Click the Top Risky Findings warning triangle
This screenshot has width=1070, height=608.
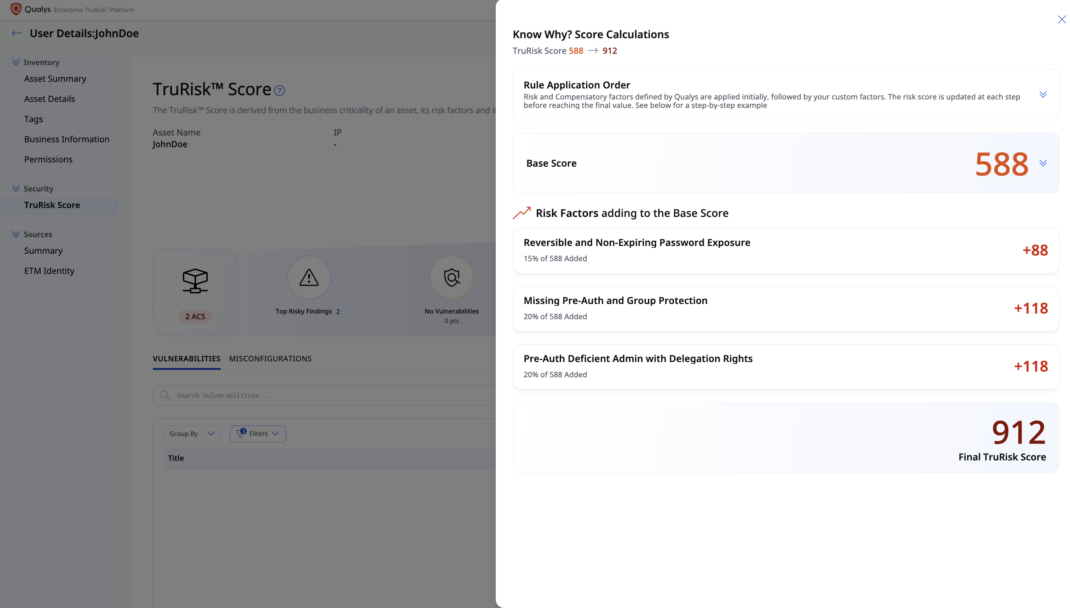[x=309, y=278]
